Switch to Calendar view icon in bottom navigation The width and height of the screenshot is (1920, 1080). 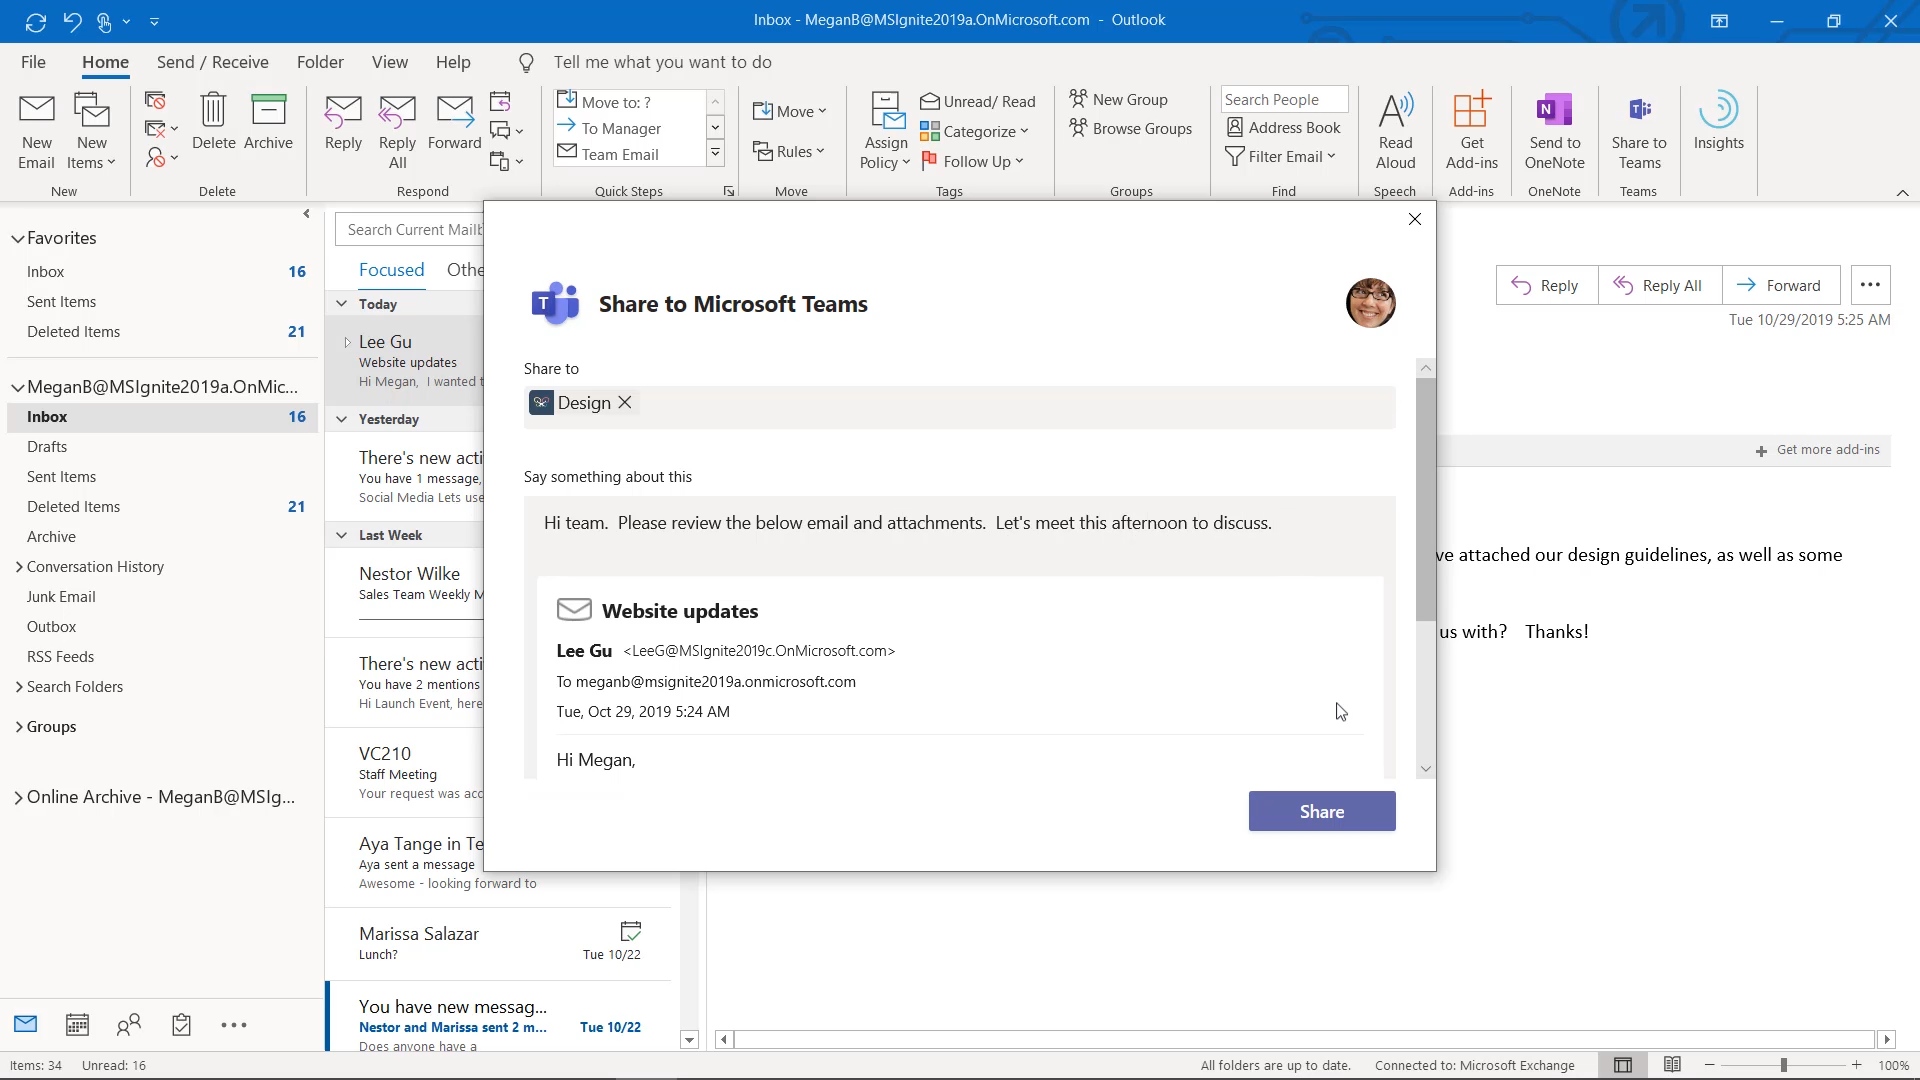click(77, 1024)
